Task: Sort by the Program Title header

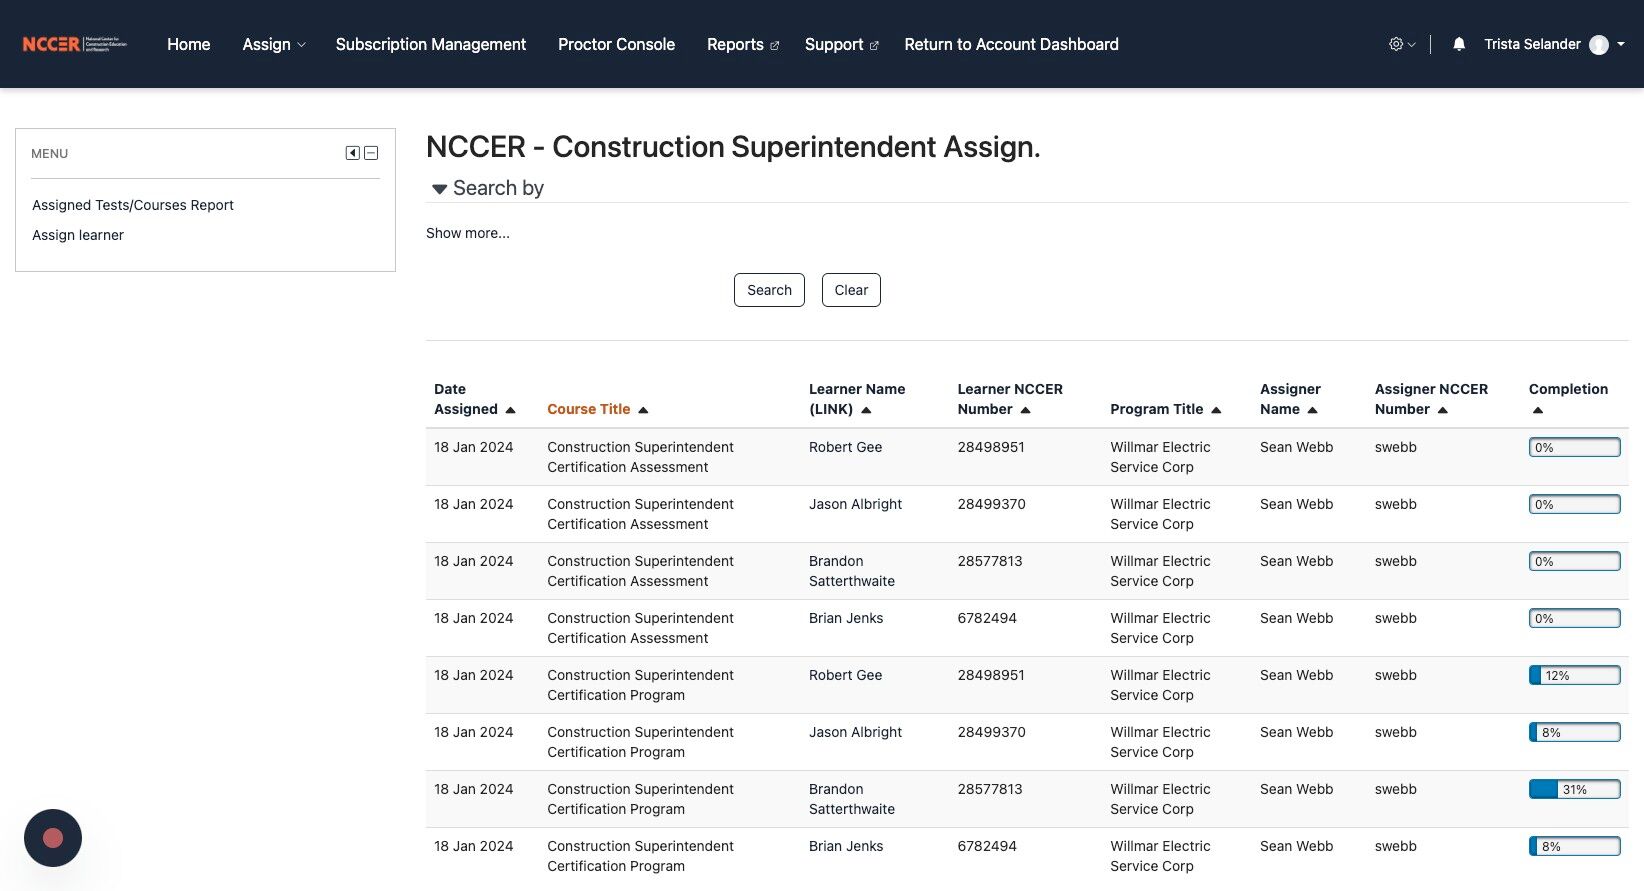Action: point(1157,409)
